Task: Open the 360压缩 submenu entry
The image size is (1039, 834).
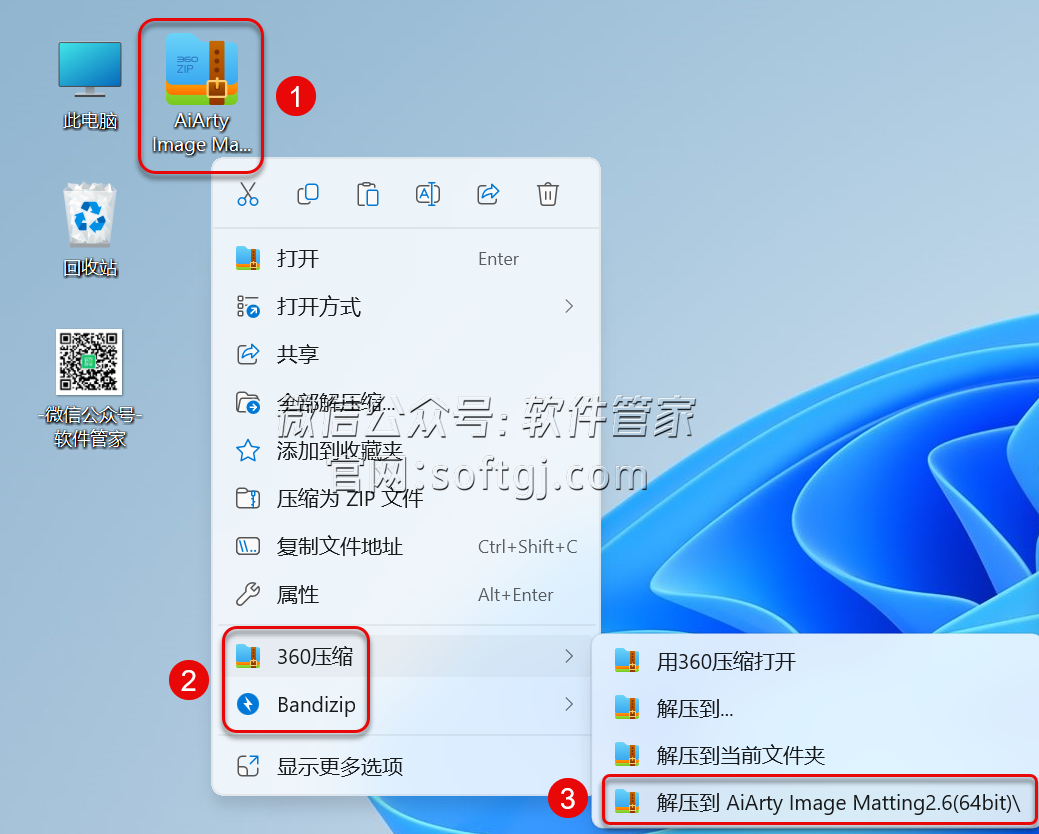Action: (406, 656)
